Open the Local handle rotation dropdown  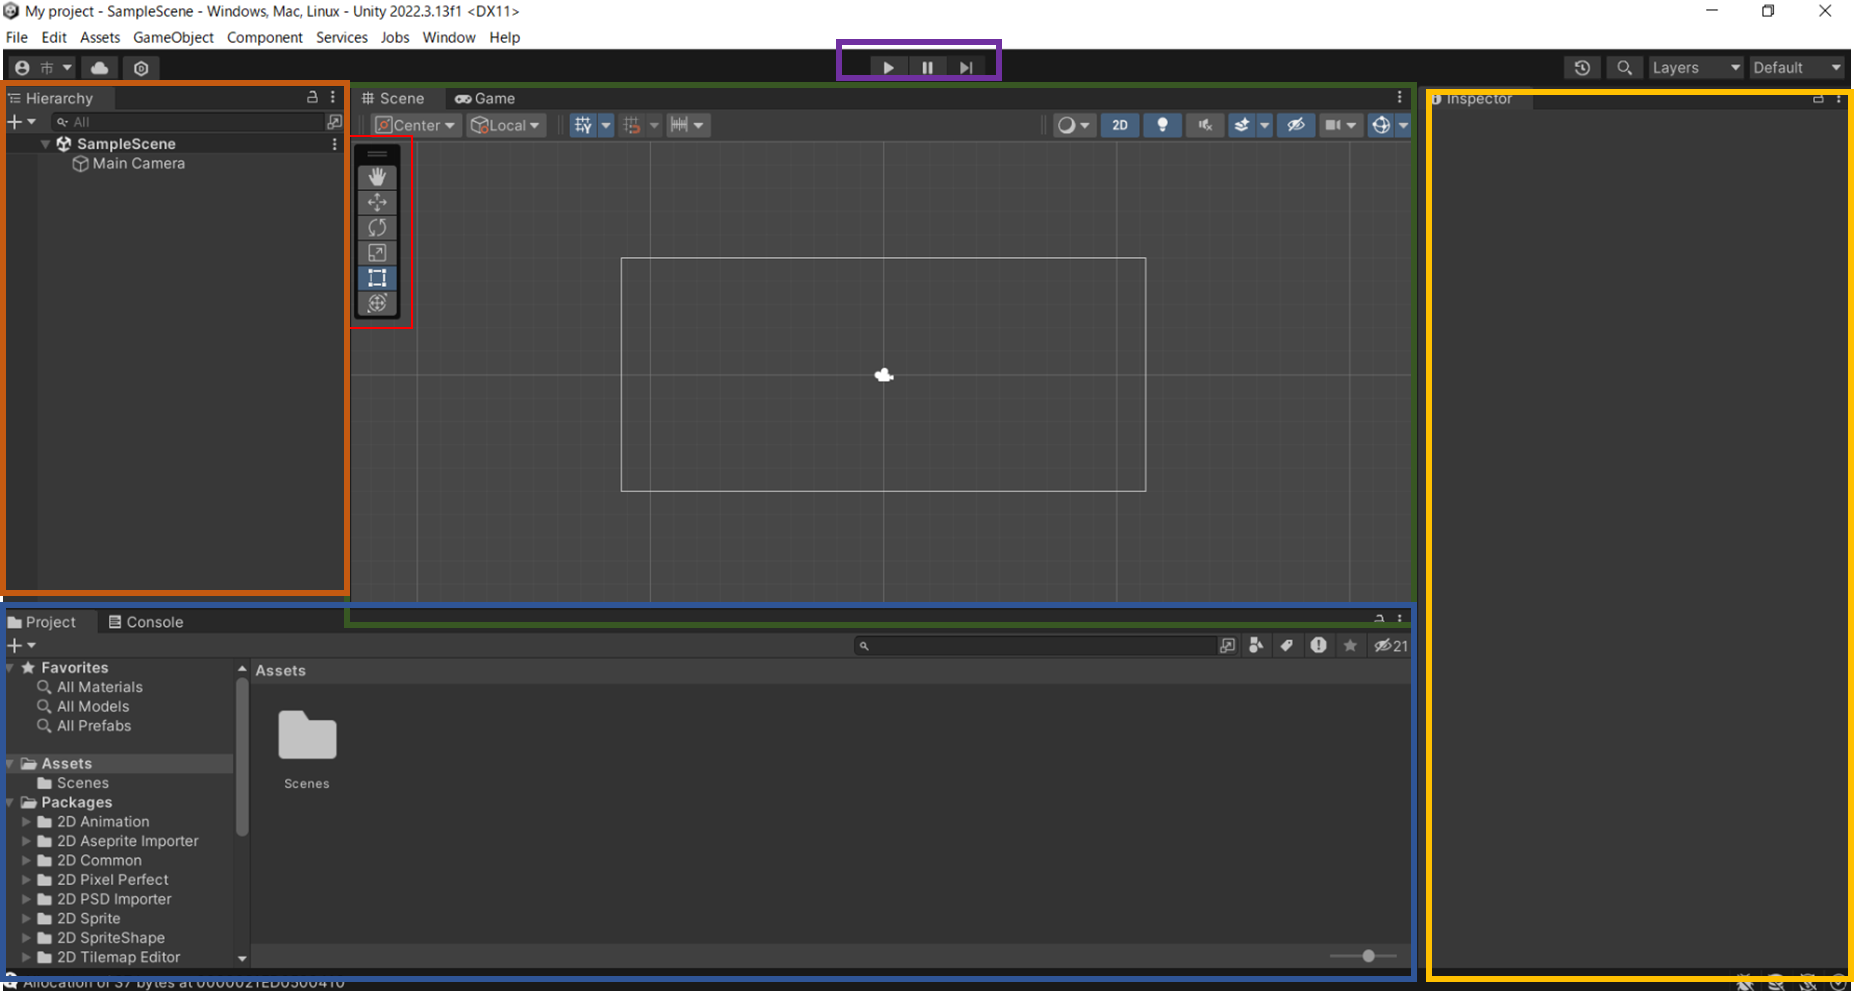505,125
